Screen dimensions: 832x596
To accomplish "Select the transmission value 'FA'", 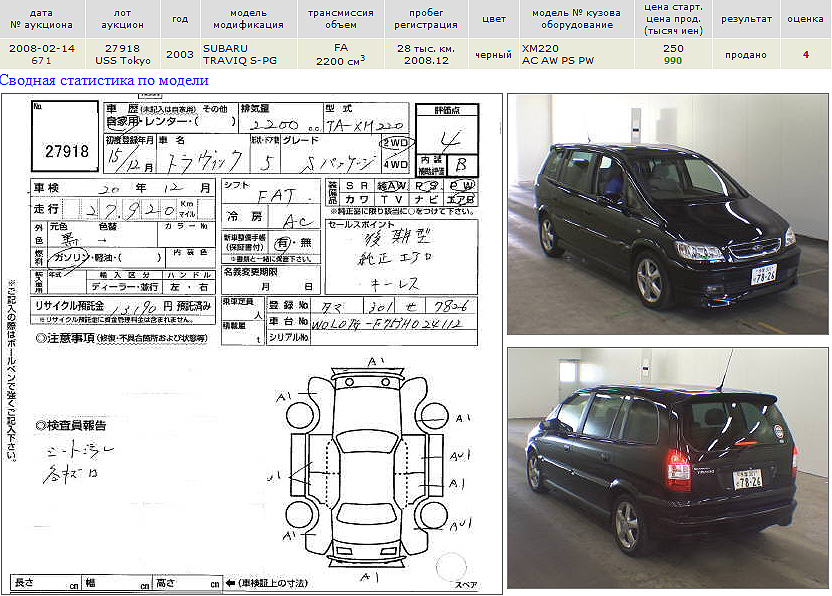I will click(341, 48).
